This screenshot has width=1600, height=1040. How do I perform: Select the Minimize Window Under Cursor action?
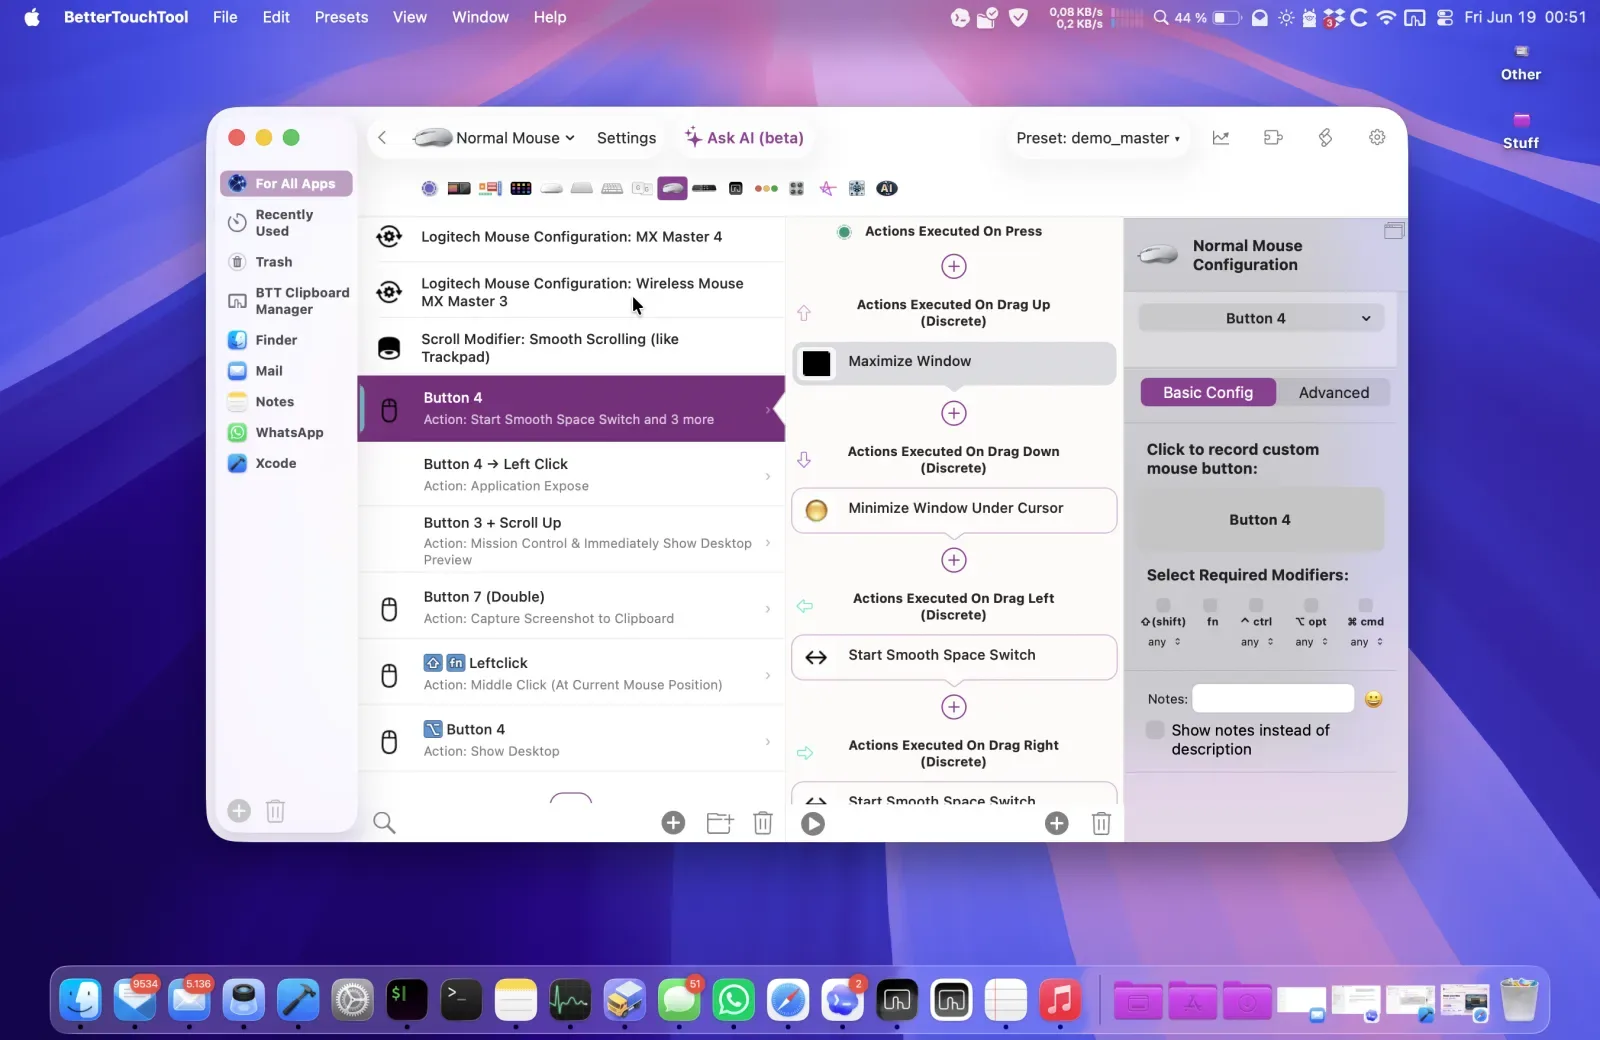(954, 510)
